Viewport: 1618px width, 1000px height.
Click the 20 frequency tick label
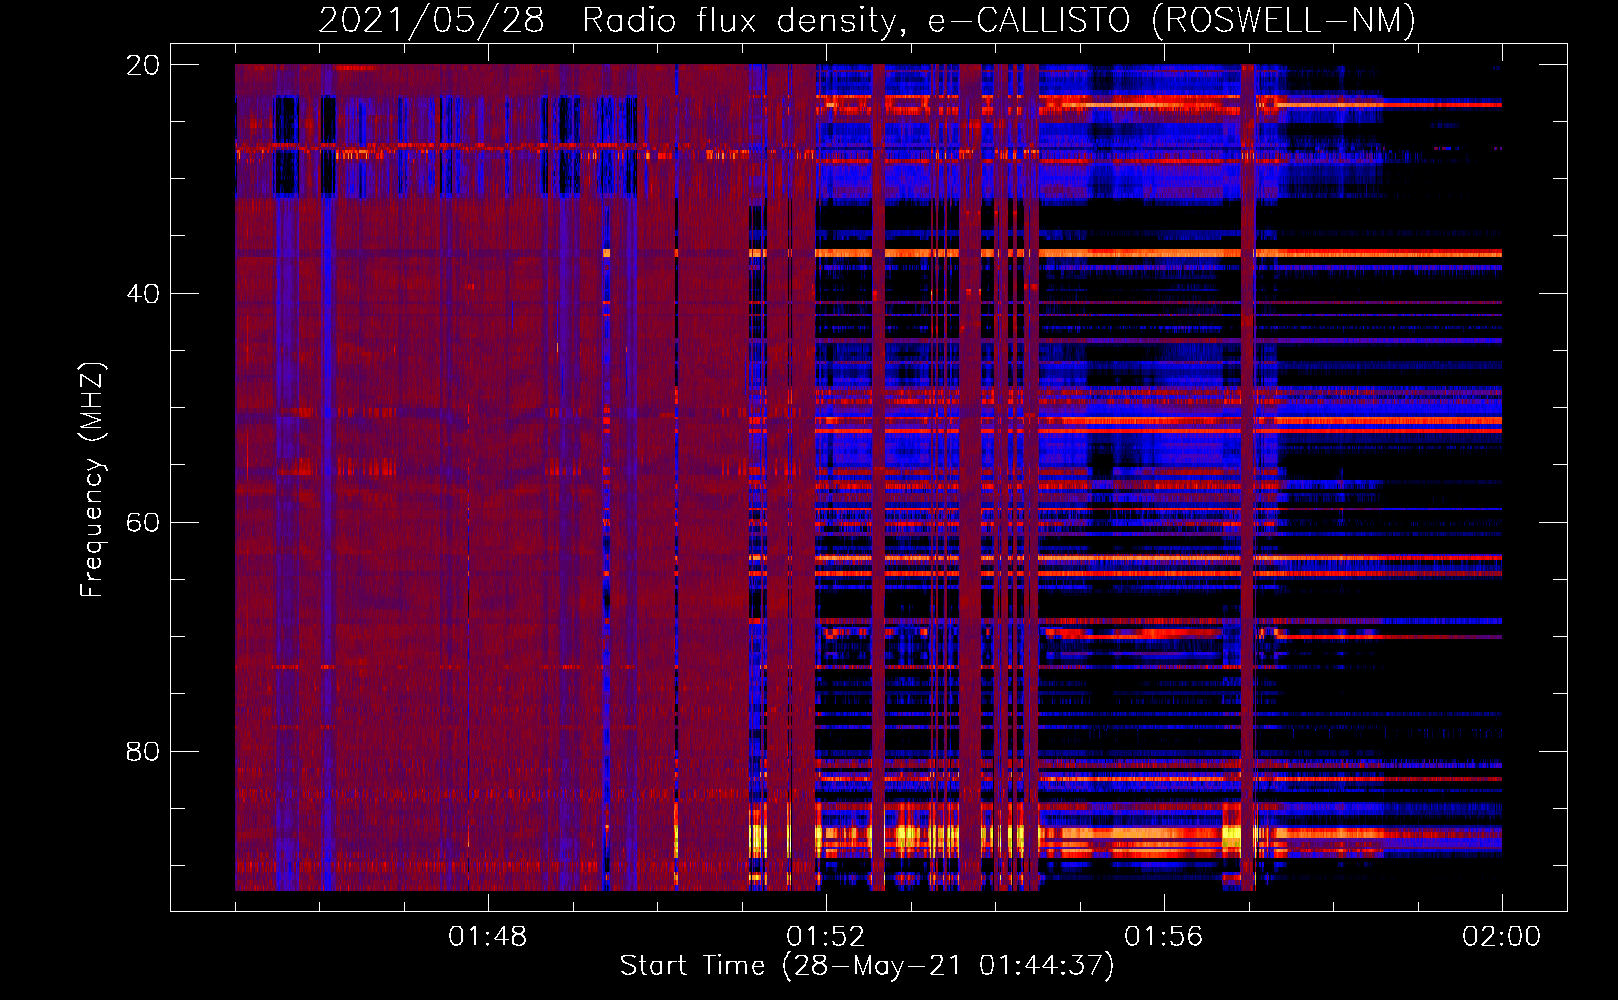tap(143, 65)
